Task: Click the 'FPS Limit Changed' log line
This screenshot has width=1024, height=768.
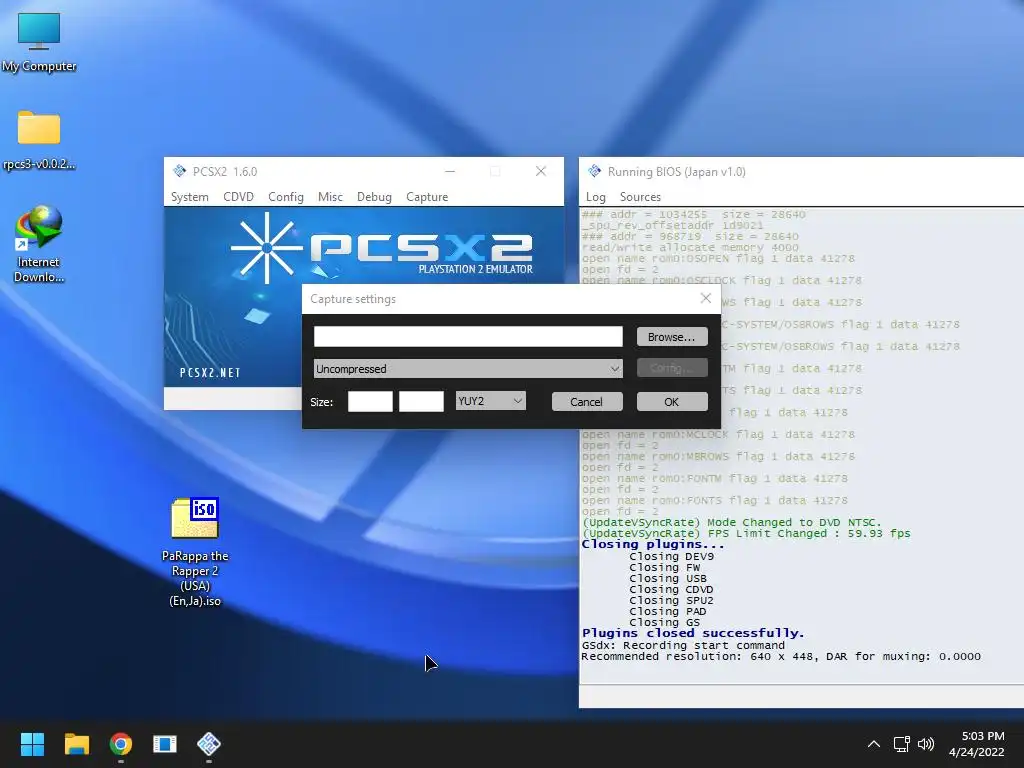Action: click(746, 533)
